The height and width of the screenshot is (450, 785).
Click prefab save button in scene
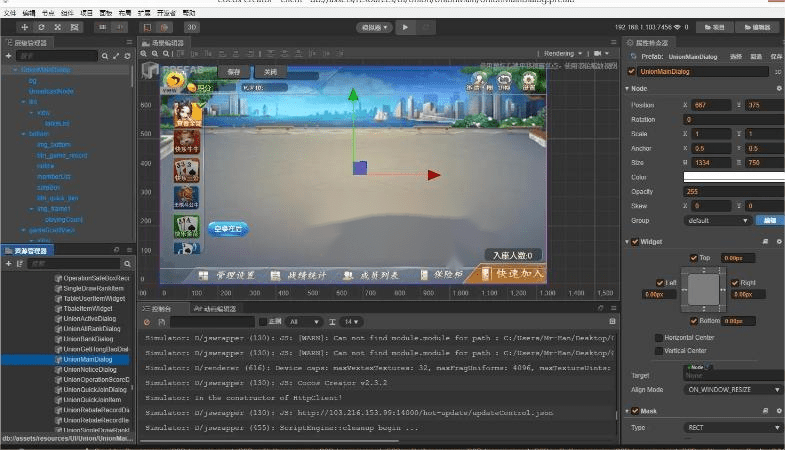point(234,72)
